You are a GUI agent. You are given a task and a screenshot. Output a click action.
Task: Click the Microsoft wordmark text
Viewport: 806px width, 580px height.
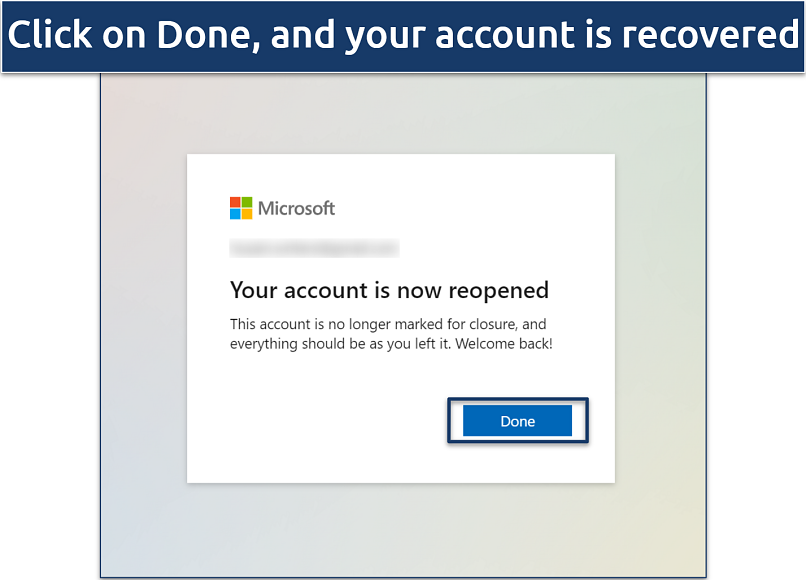click(x=296, y=208)
